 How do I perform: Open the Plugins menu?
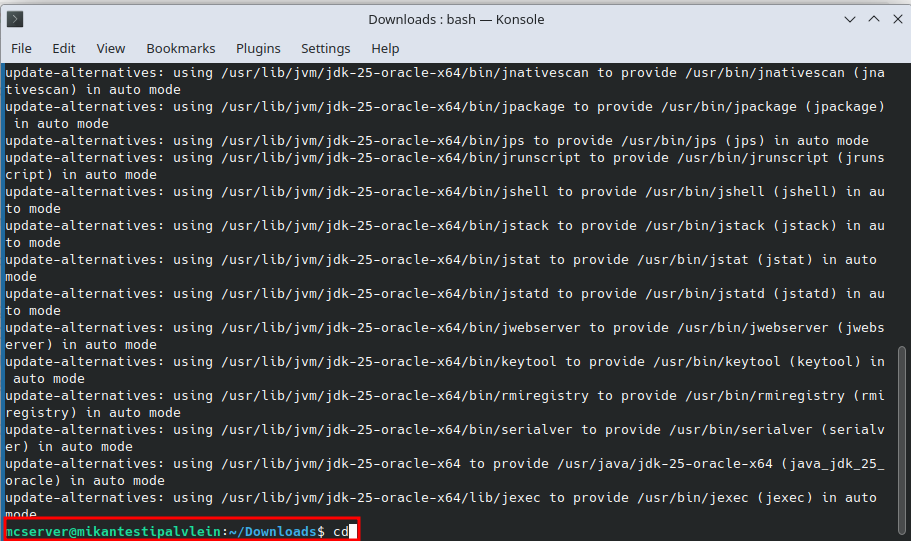[258, 48]
